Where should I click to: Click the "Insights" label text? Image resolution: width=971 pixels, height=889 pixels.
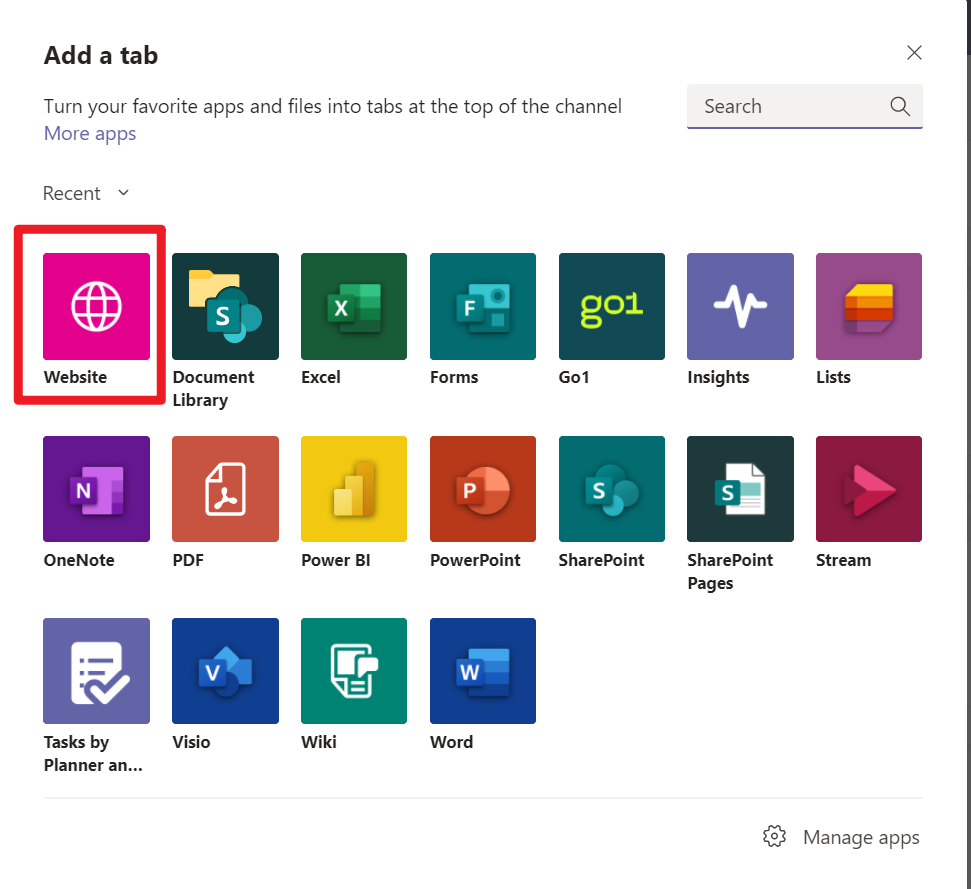coord(718,377)
